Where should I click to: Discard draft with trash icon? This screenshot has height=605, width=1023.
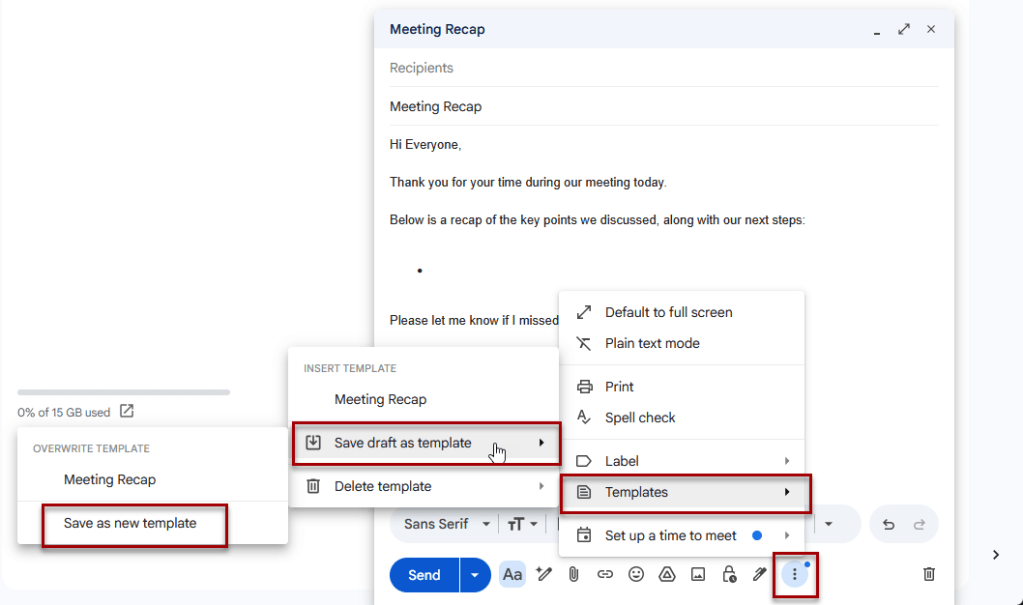pyautogui.click(x=929, y=574)
